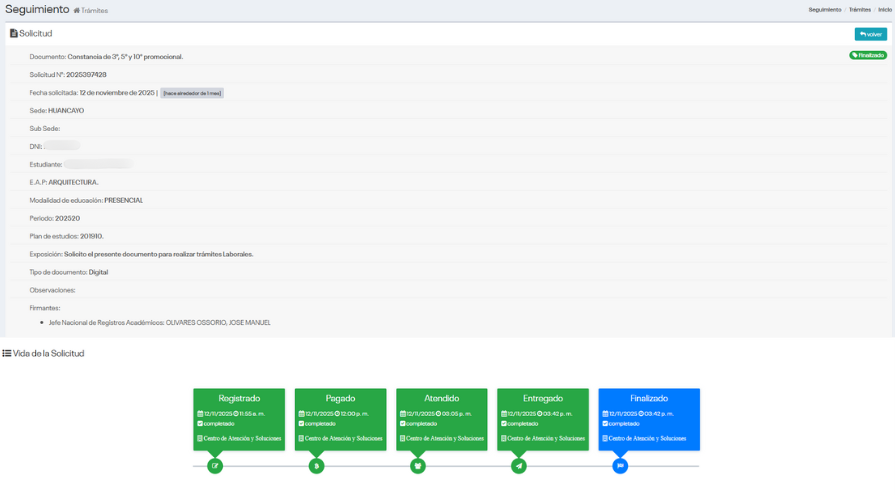
Task: Click the calendar icon in the Registrado card
Action: pyautogui.click(x=200, y=413)
